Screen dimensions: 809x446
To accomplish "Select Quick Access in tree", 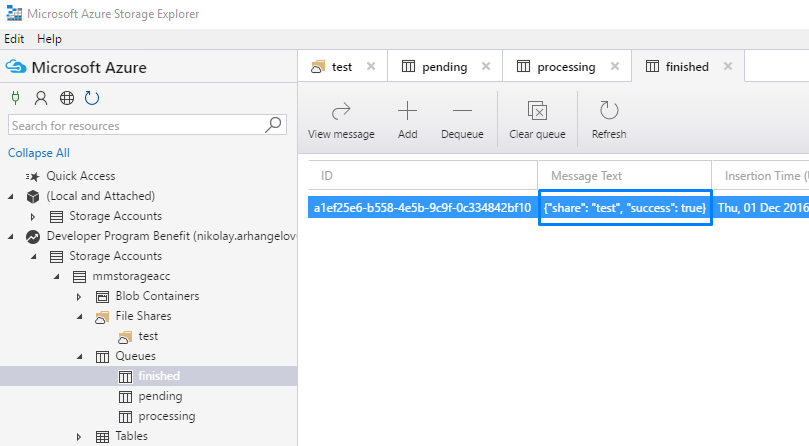I will click(80, 176).
